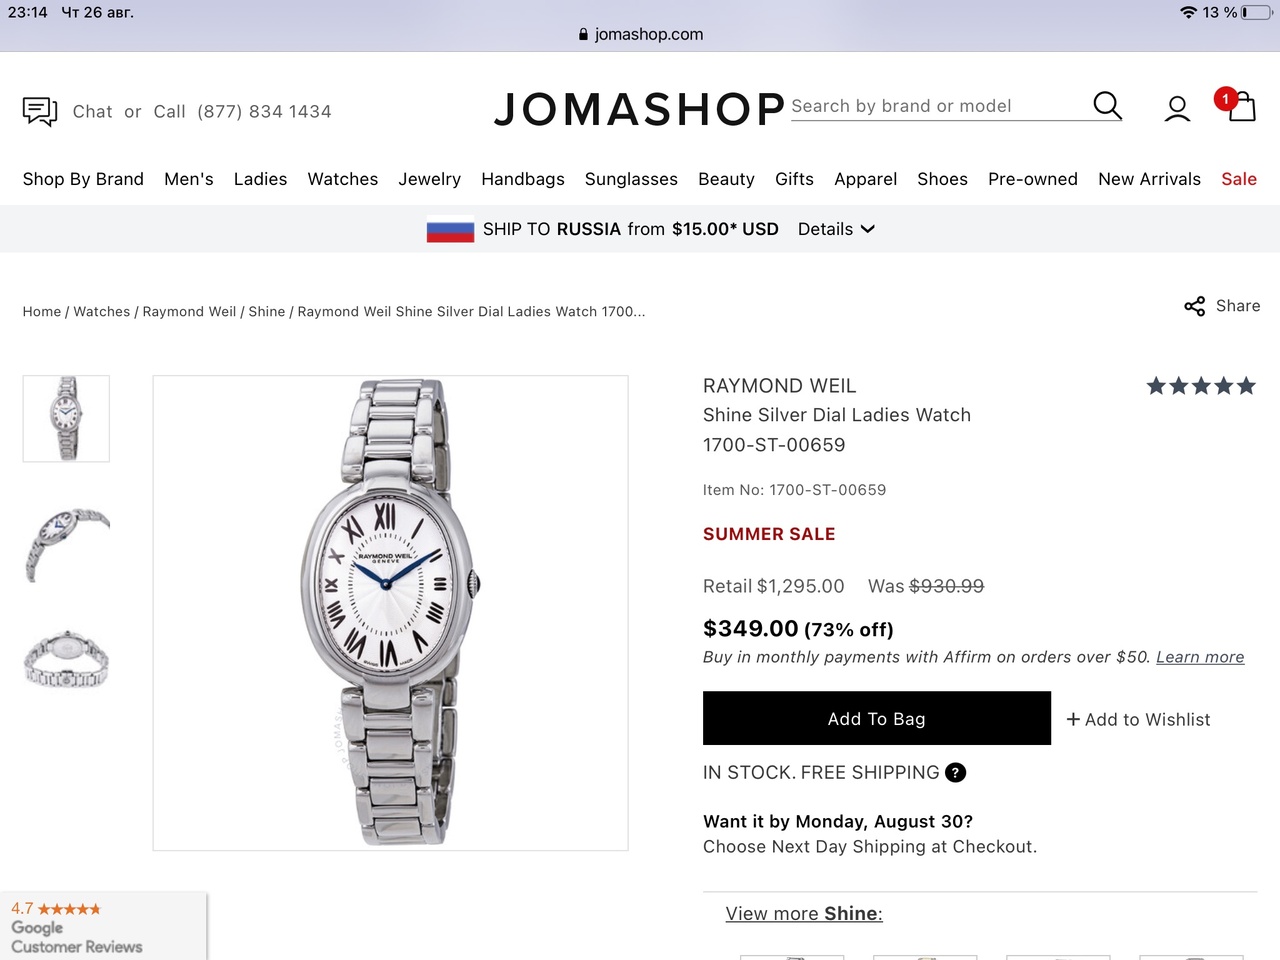The height and width of the screenshot is (960, 1280).
Task: Open the Shop By Brand menu
Action: 83,179
